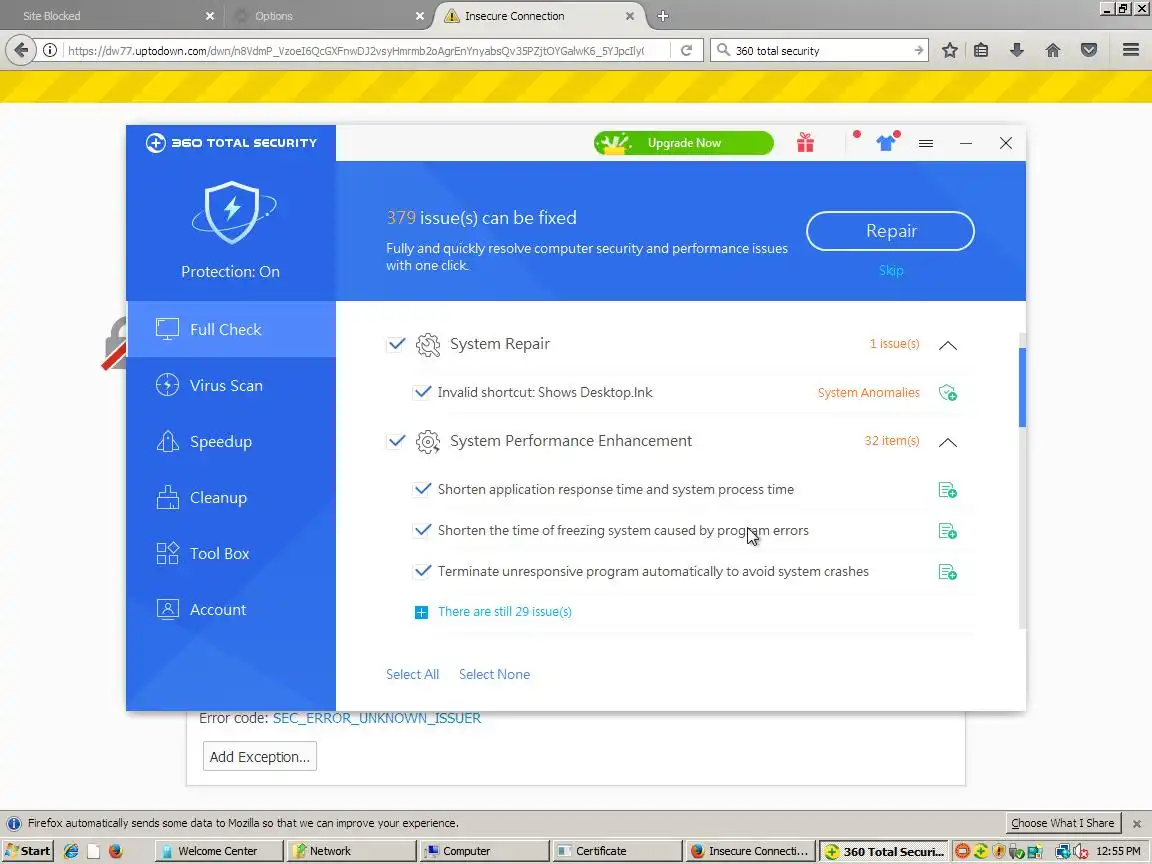Open the Account section
This screenshot has height=864, width=1152.
(x=231, y=609)
